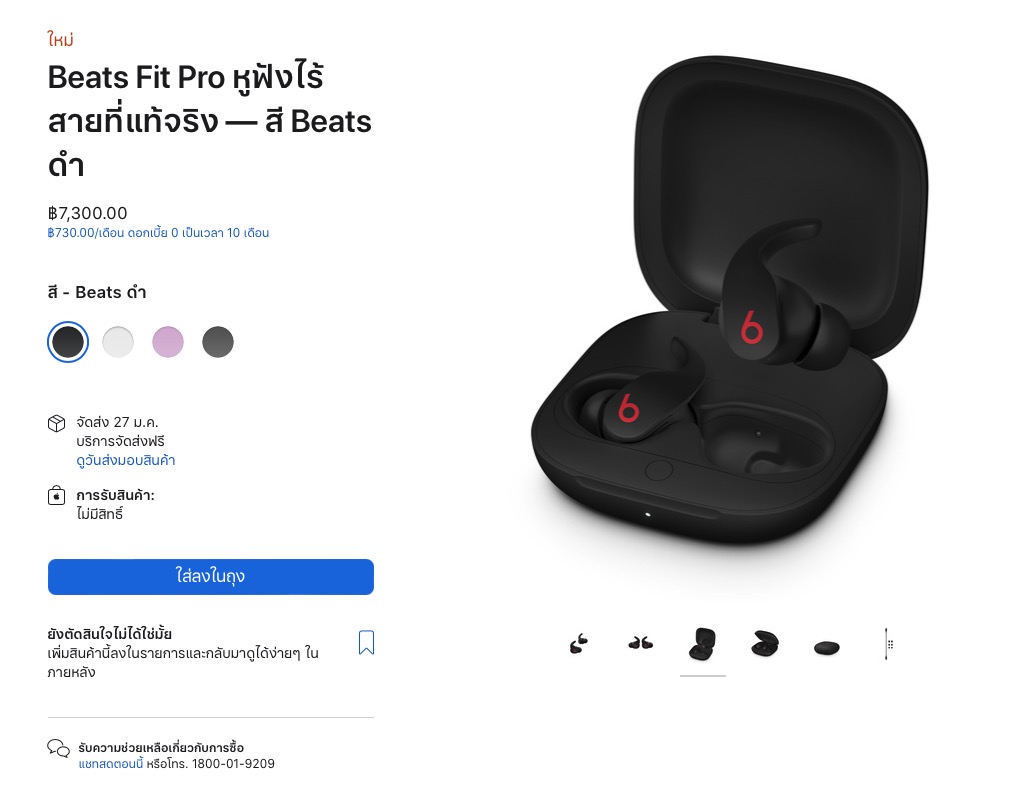The width and height of the screenshot is (1009, 798).
Task: Open monthly installment ฿730.00 link
Action: (x=158, y=233)
